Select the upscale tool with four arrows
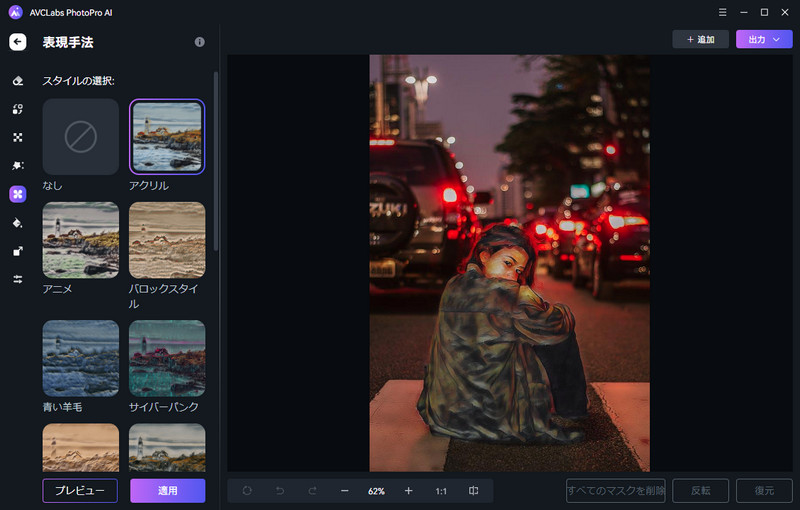The image size is (800, 510). coord(18,137)
